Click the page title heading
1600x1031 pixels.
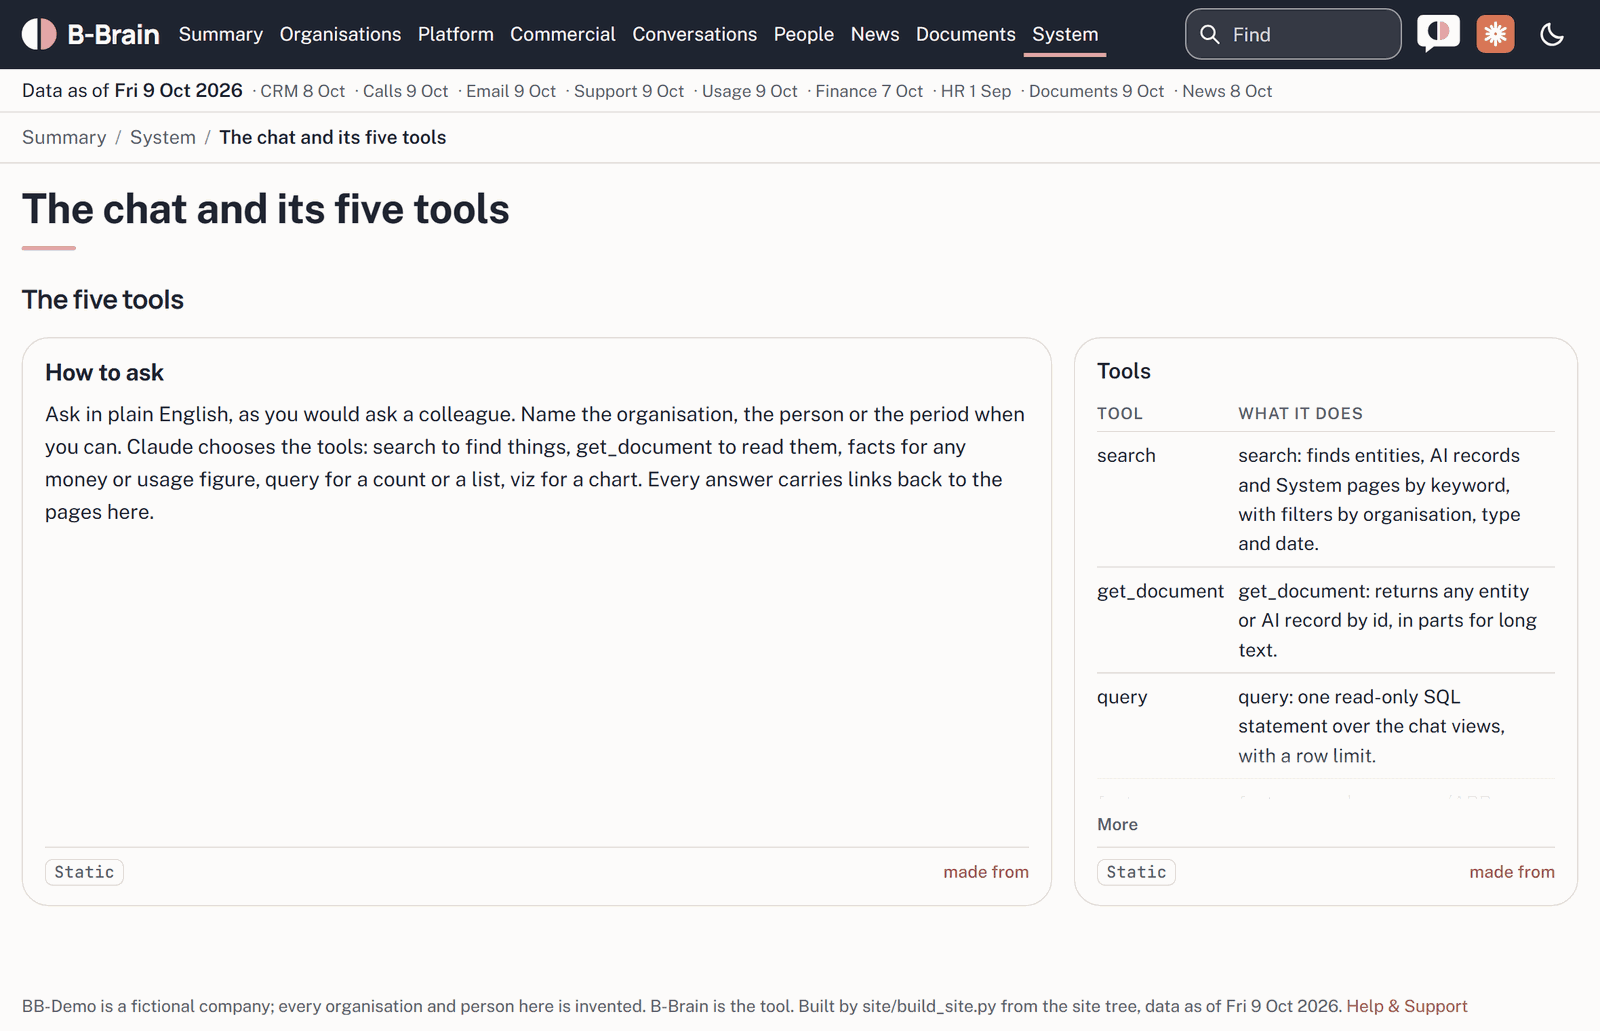tap(266, 209)
